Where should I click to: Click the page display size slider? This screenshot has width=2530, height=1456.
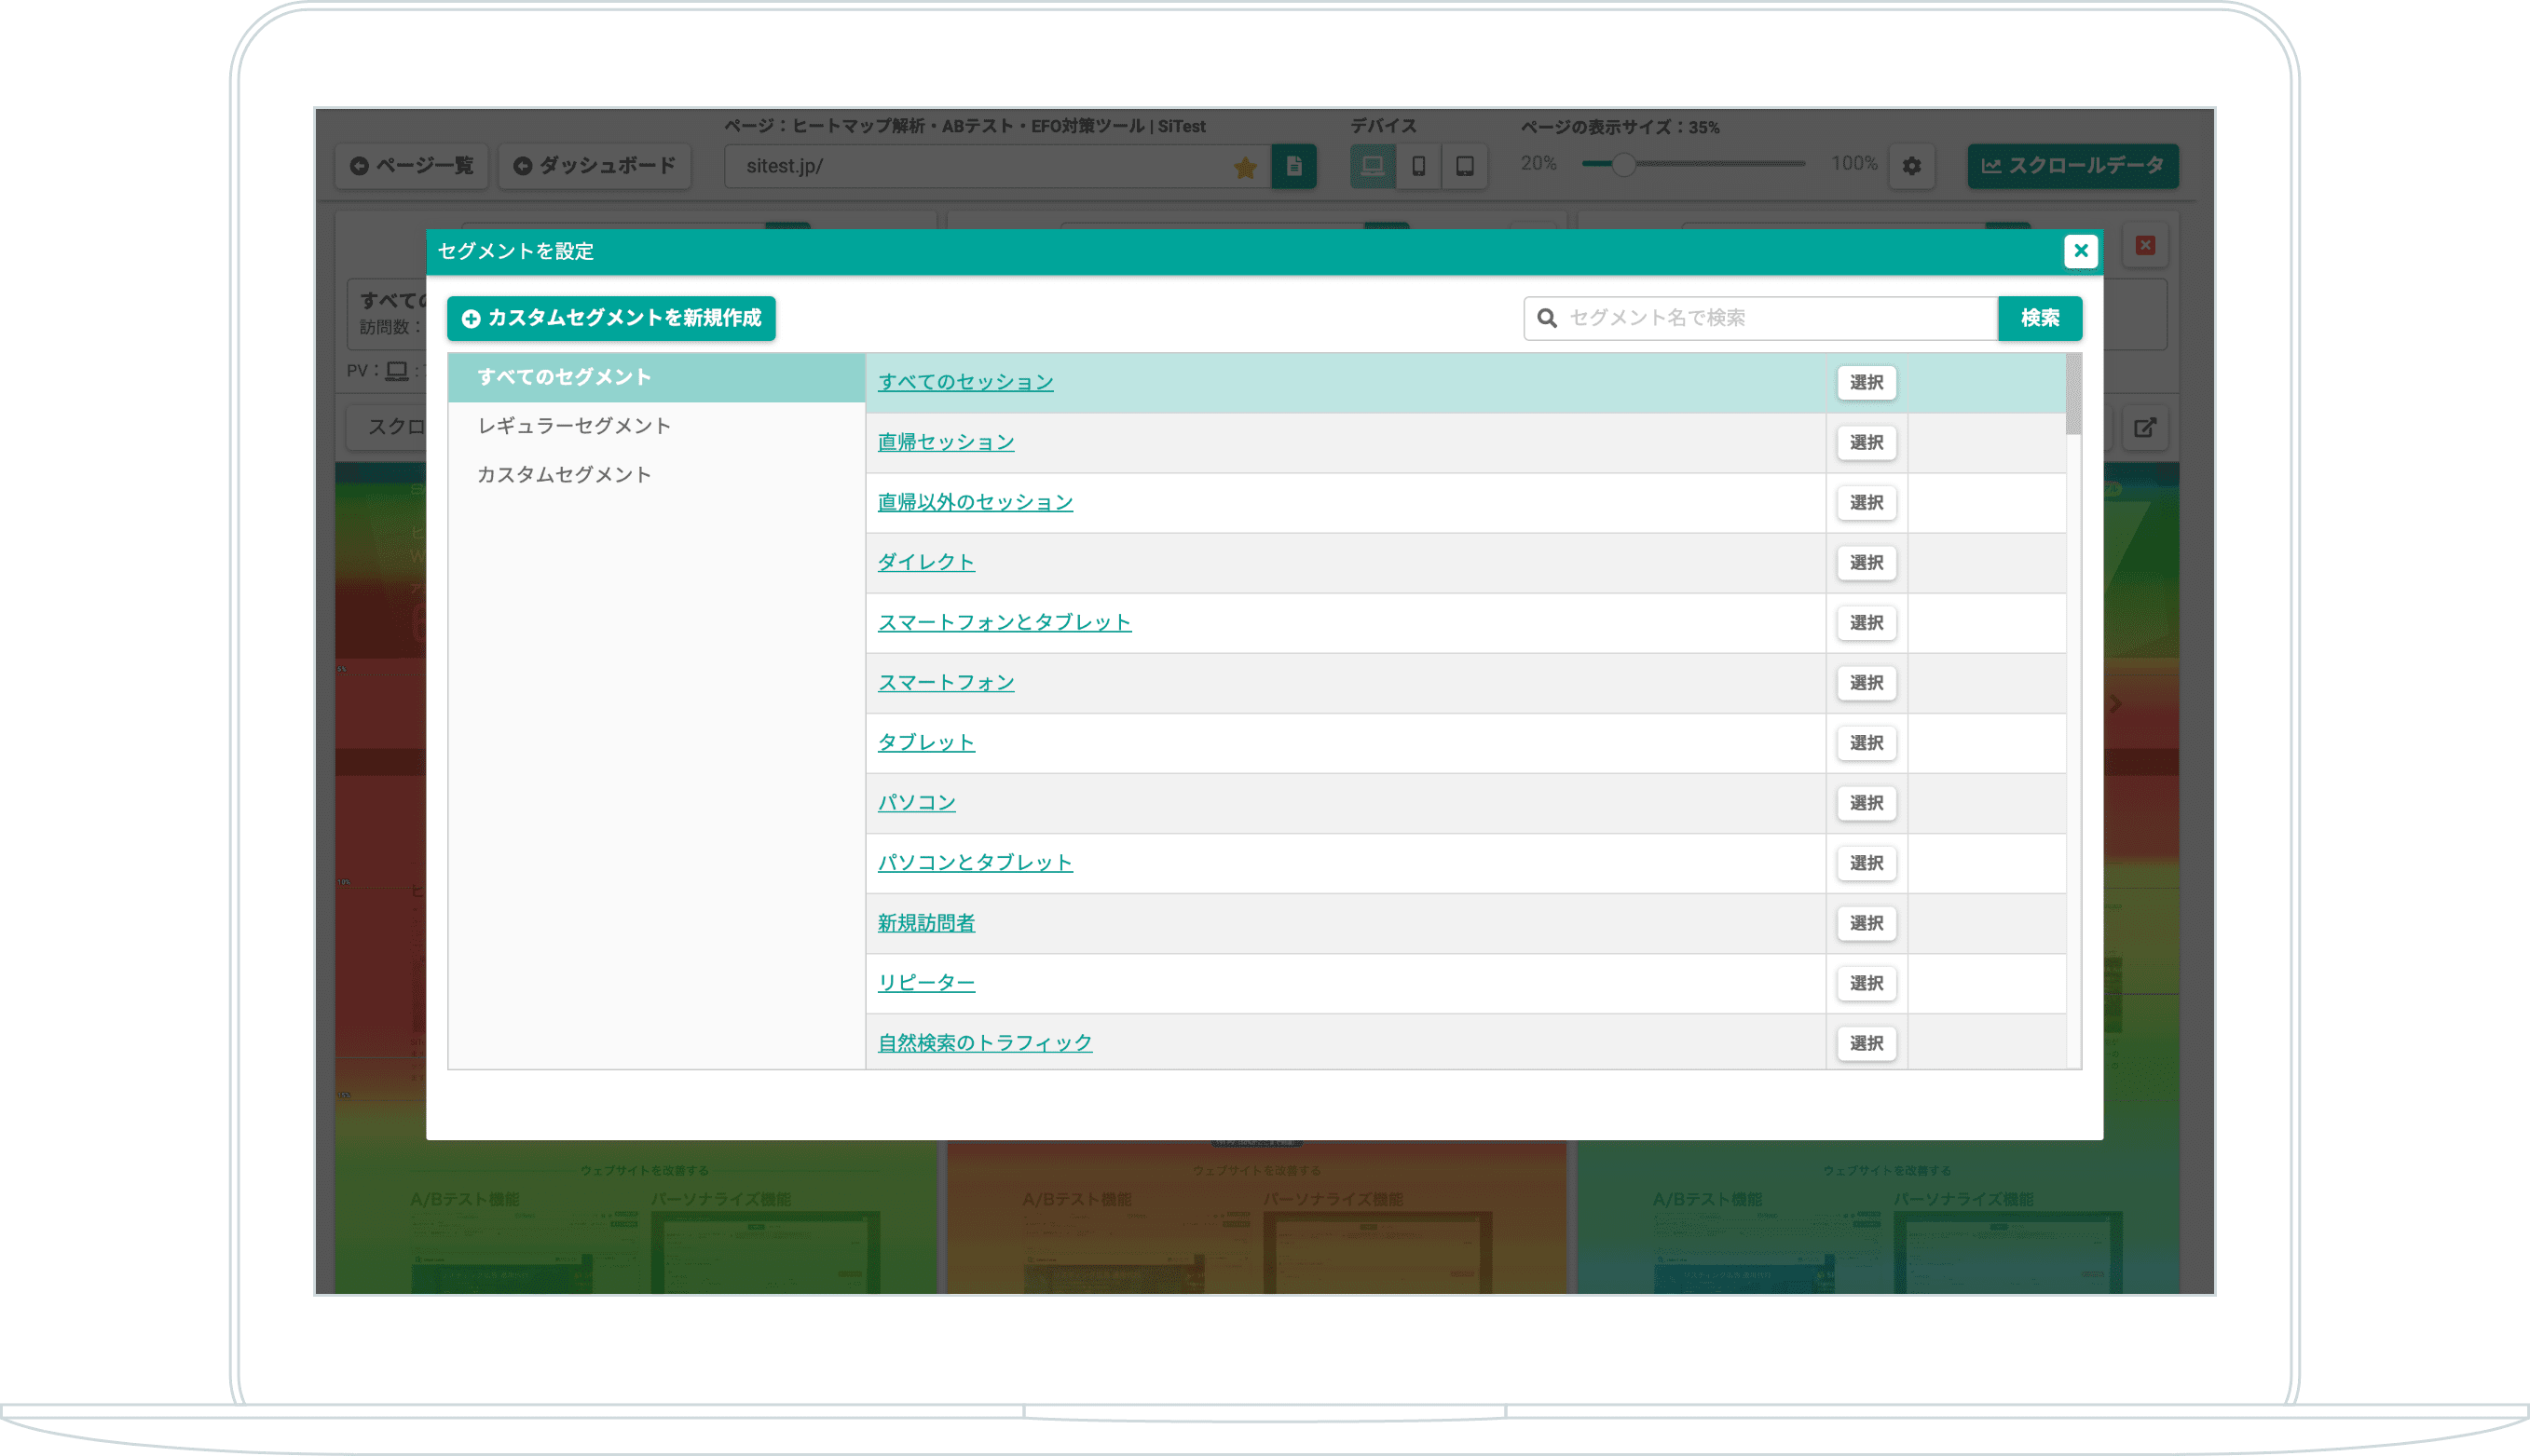1622,164
